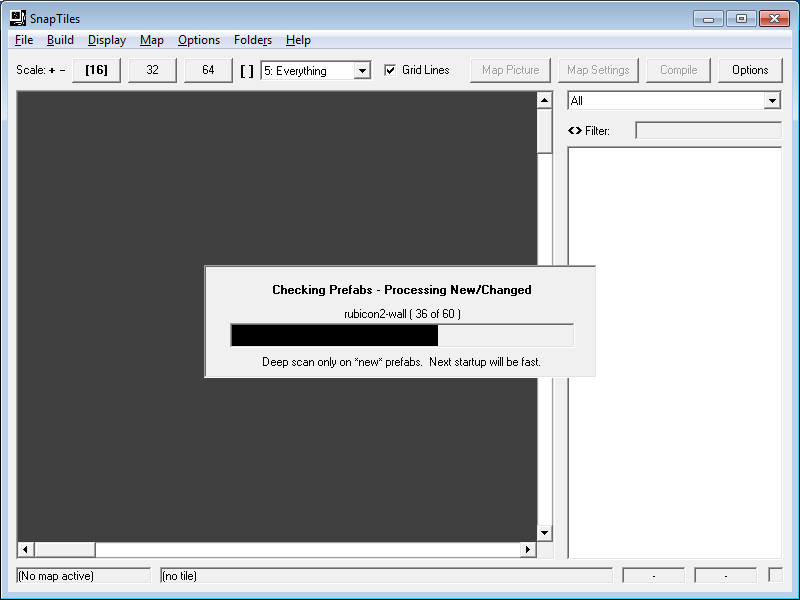Open the Build menu
Screen dimensions: 800x600
(x=60, y=40)
